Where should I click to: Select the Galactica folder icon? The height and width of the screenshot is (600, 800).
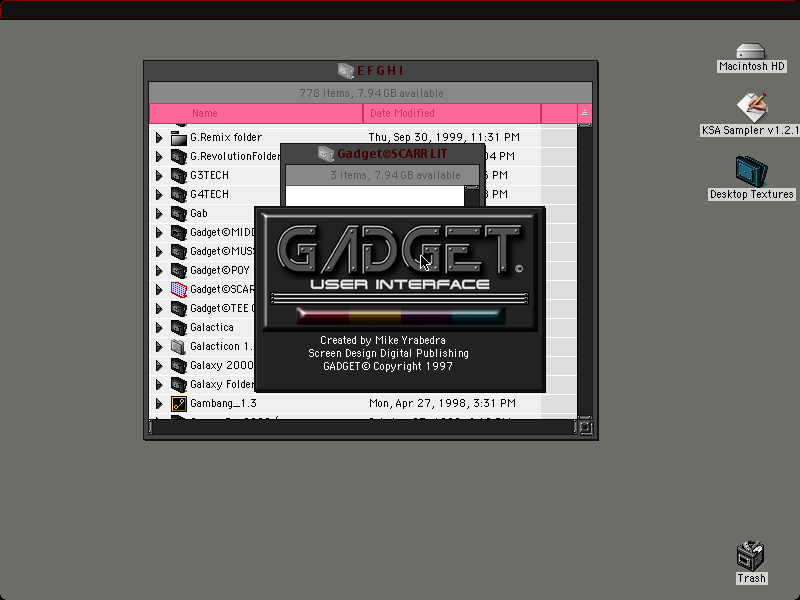click(x=179, y=328)
